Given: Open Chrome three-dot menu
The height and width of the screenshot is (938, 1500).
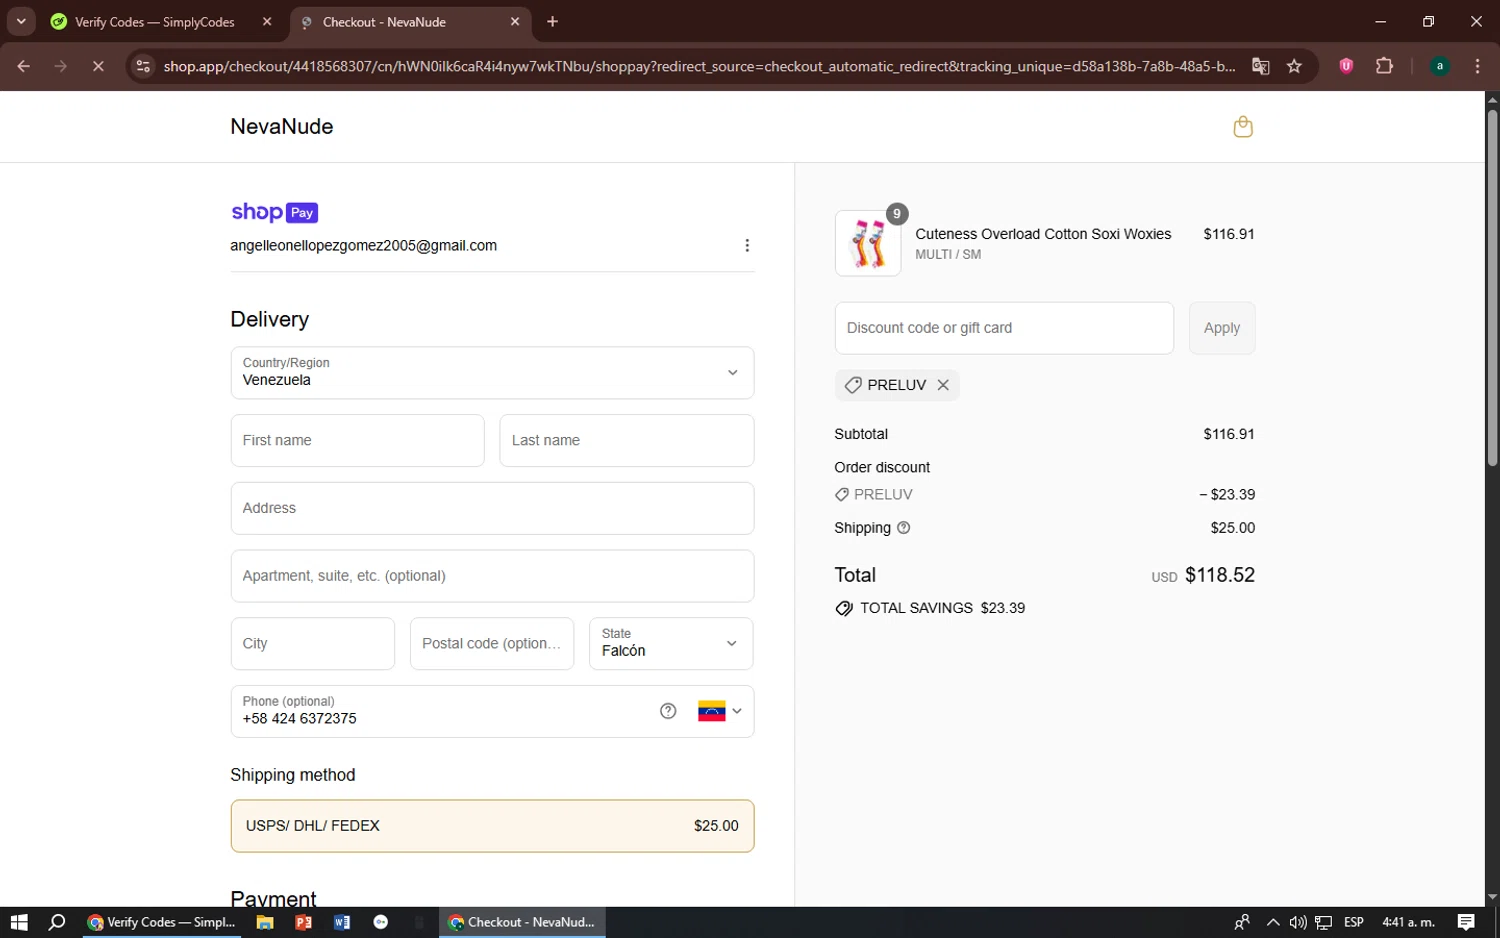Looking at the screenshot, I should click(1477, 66).
